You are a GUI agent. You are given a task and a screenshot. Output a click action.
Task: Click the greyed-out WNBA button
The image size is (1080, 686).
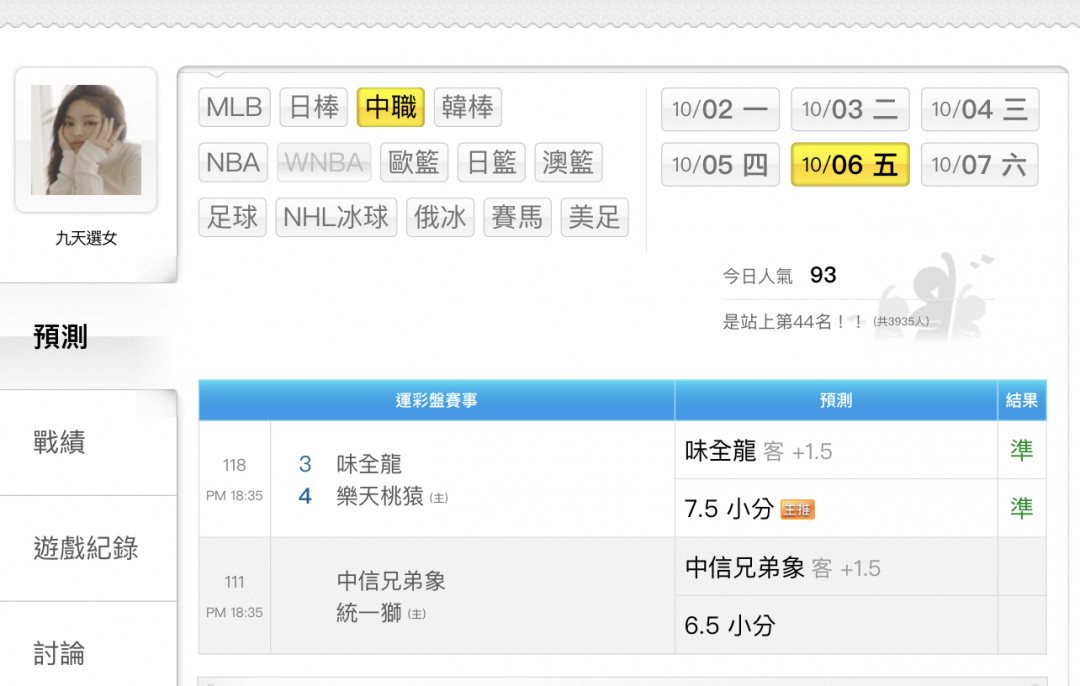(324, 163)
